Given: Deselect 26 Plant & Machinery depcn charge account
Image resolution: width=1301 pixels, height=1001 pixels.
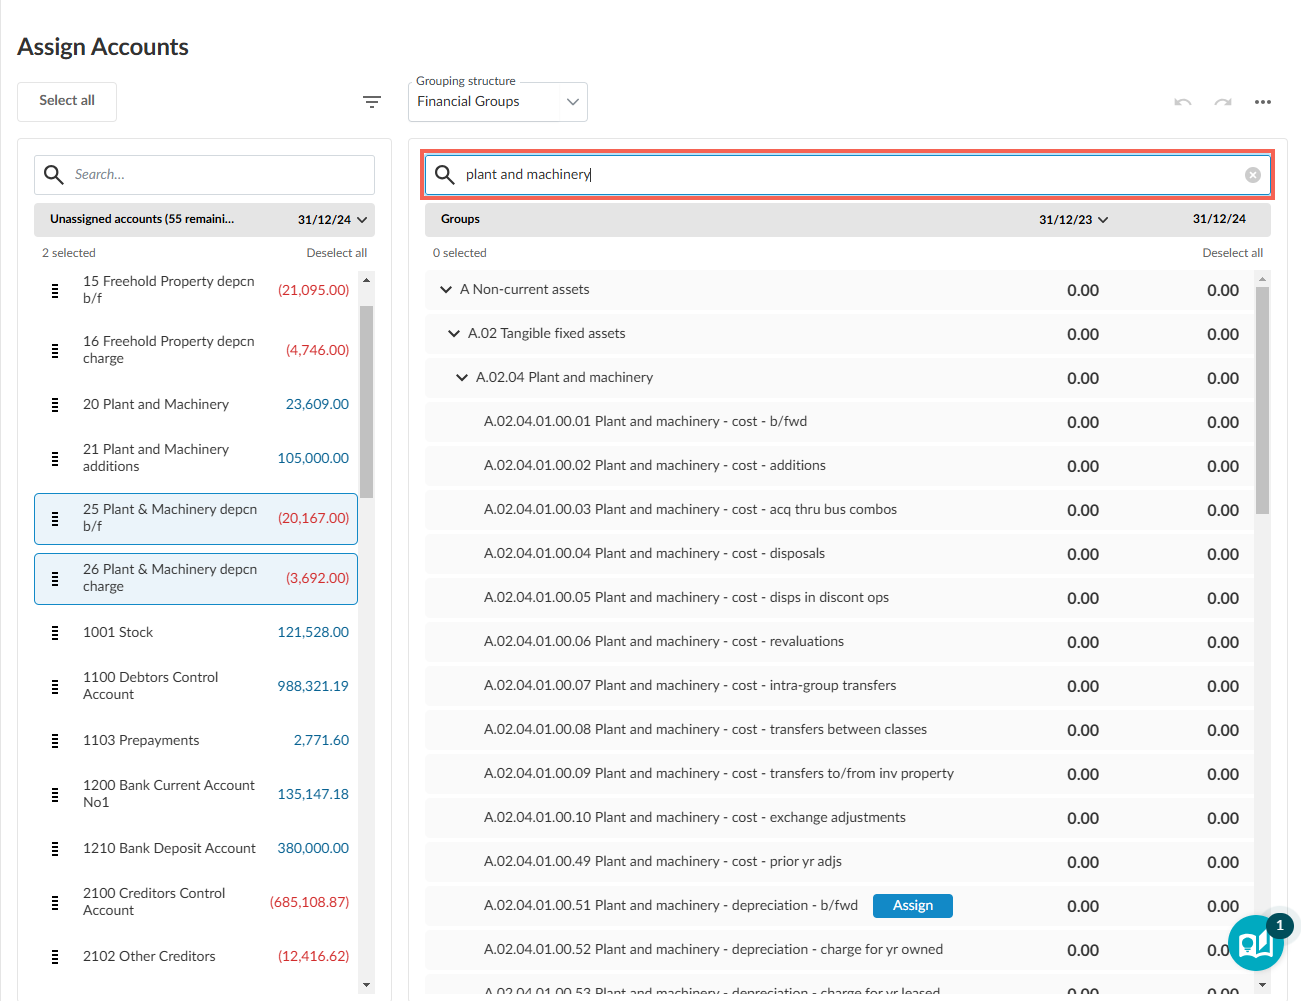Looking at the screenshot, I should coord(196,579).
